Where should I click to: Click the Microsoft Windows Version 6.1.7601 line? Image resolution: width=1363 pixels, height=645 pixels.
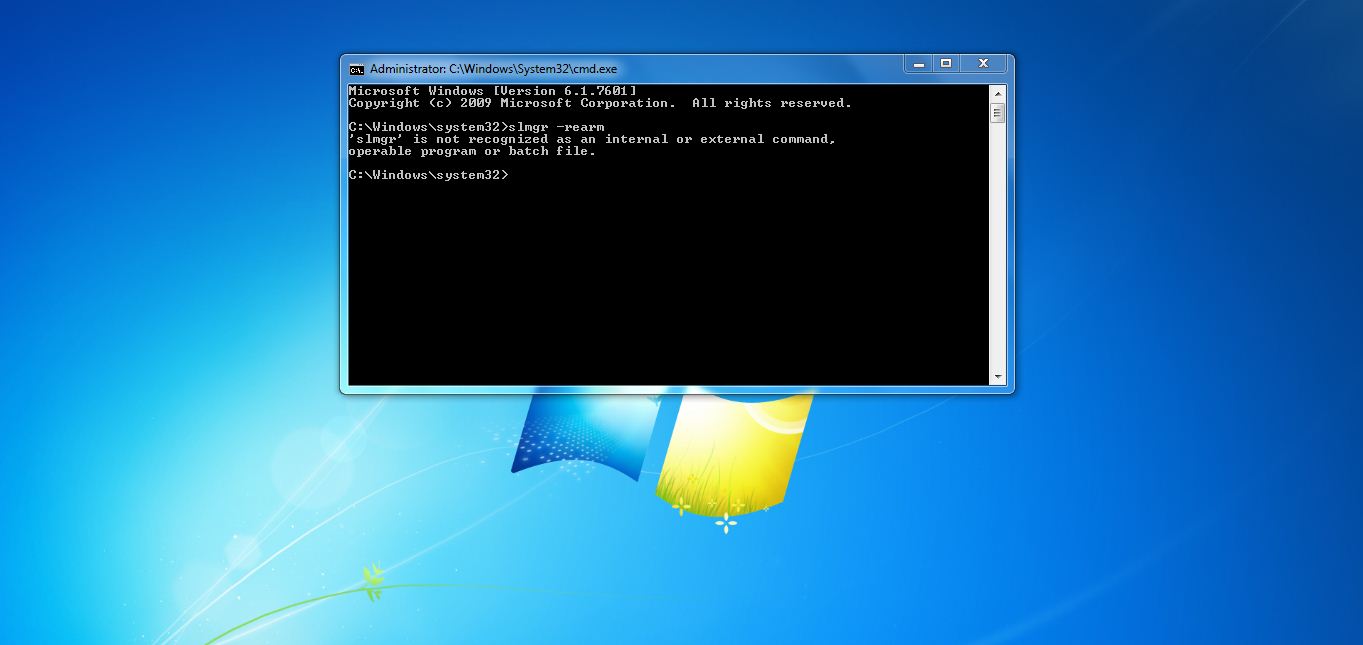click(x=490, y=90)
